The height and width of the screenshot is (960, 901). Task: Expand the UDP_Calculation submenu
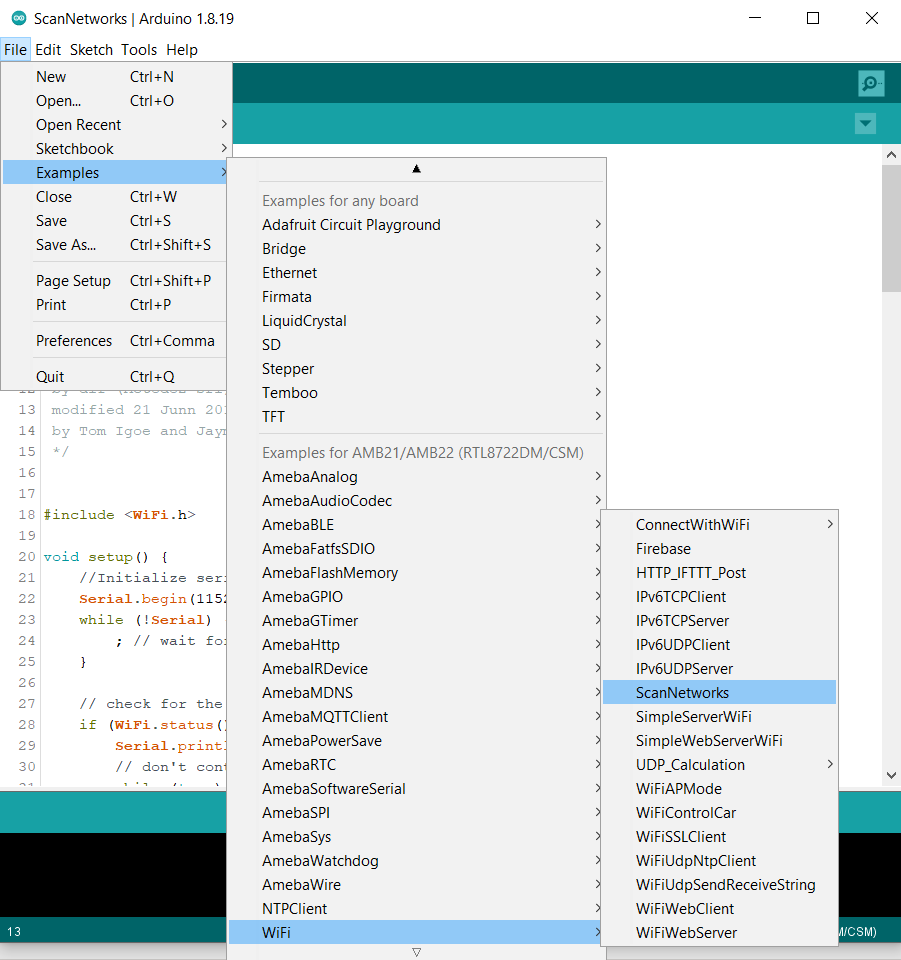click(x=719, y=765)
